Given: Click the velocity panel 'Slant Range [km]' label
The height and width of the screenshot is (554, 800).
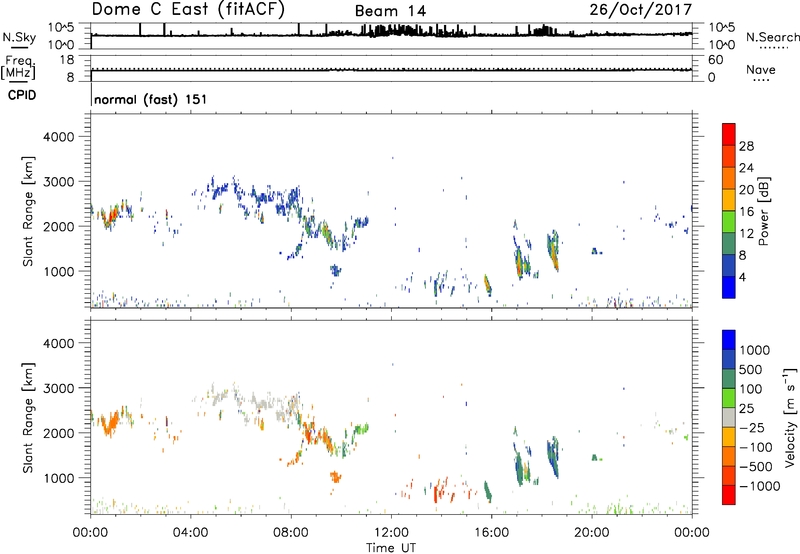Looking at the screenshot, I should click(28, 418).
